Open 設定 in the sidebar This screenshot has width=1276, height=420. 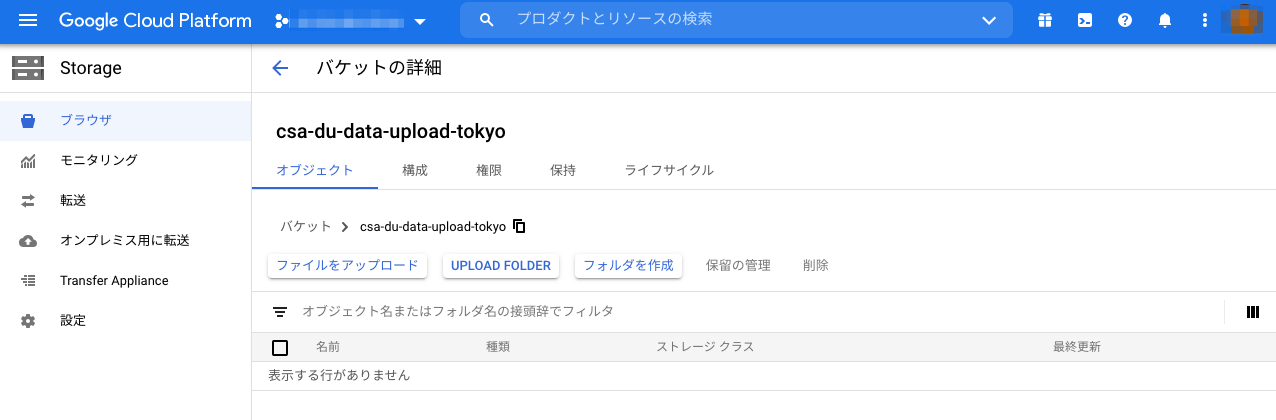click(125, 320)
